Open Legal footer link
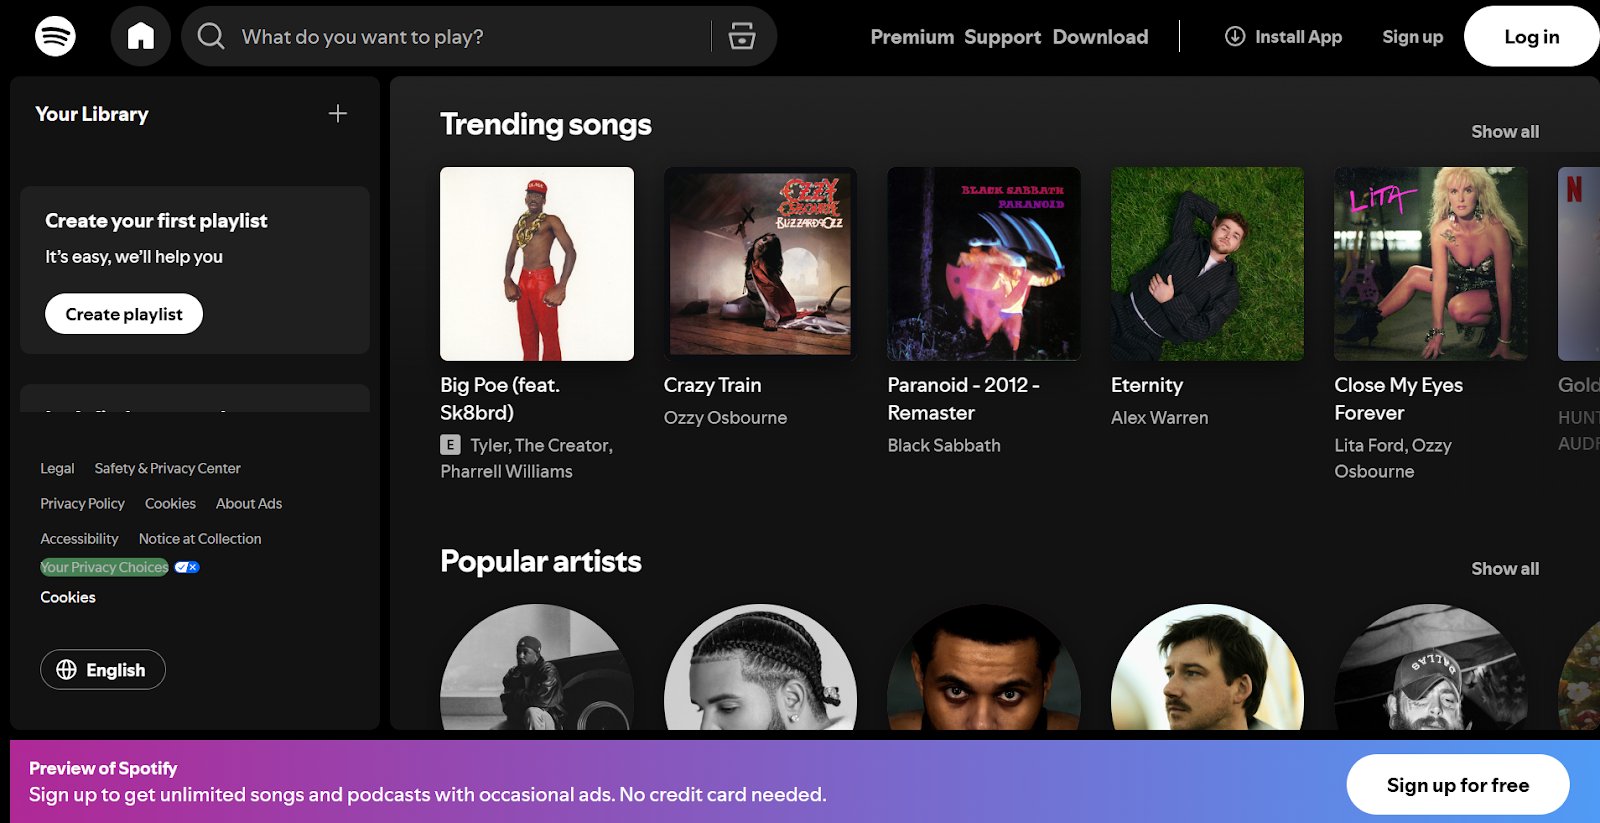Screen dimensions: 1600x823 [x=57, y=468]
